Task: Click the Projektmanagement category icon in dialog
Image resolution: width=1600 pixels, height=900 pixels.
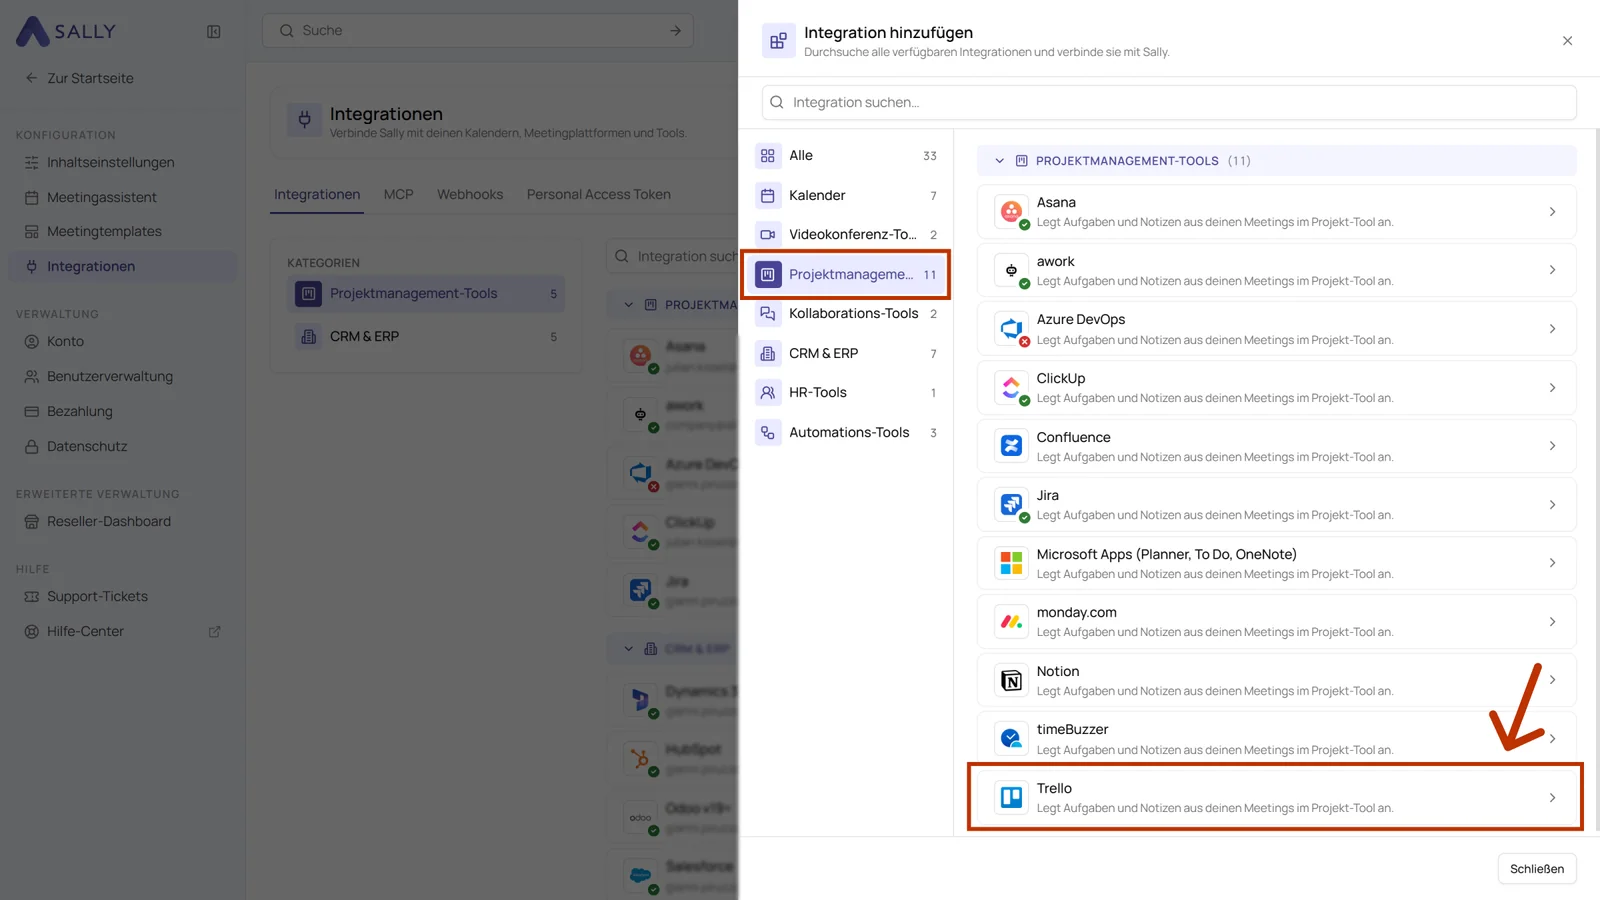Action: (768, 274)
